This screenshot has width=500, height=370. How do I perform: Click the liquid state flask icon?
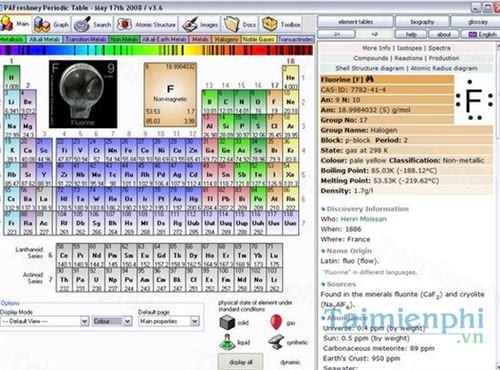pyautogui.click(x=227, y=342)
